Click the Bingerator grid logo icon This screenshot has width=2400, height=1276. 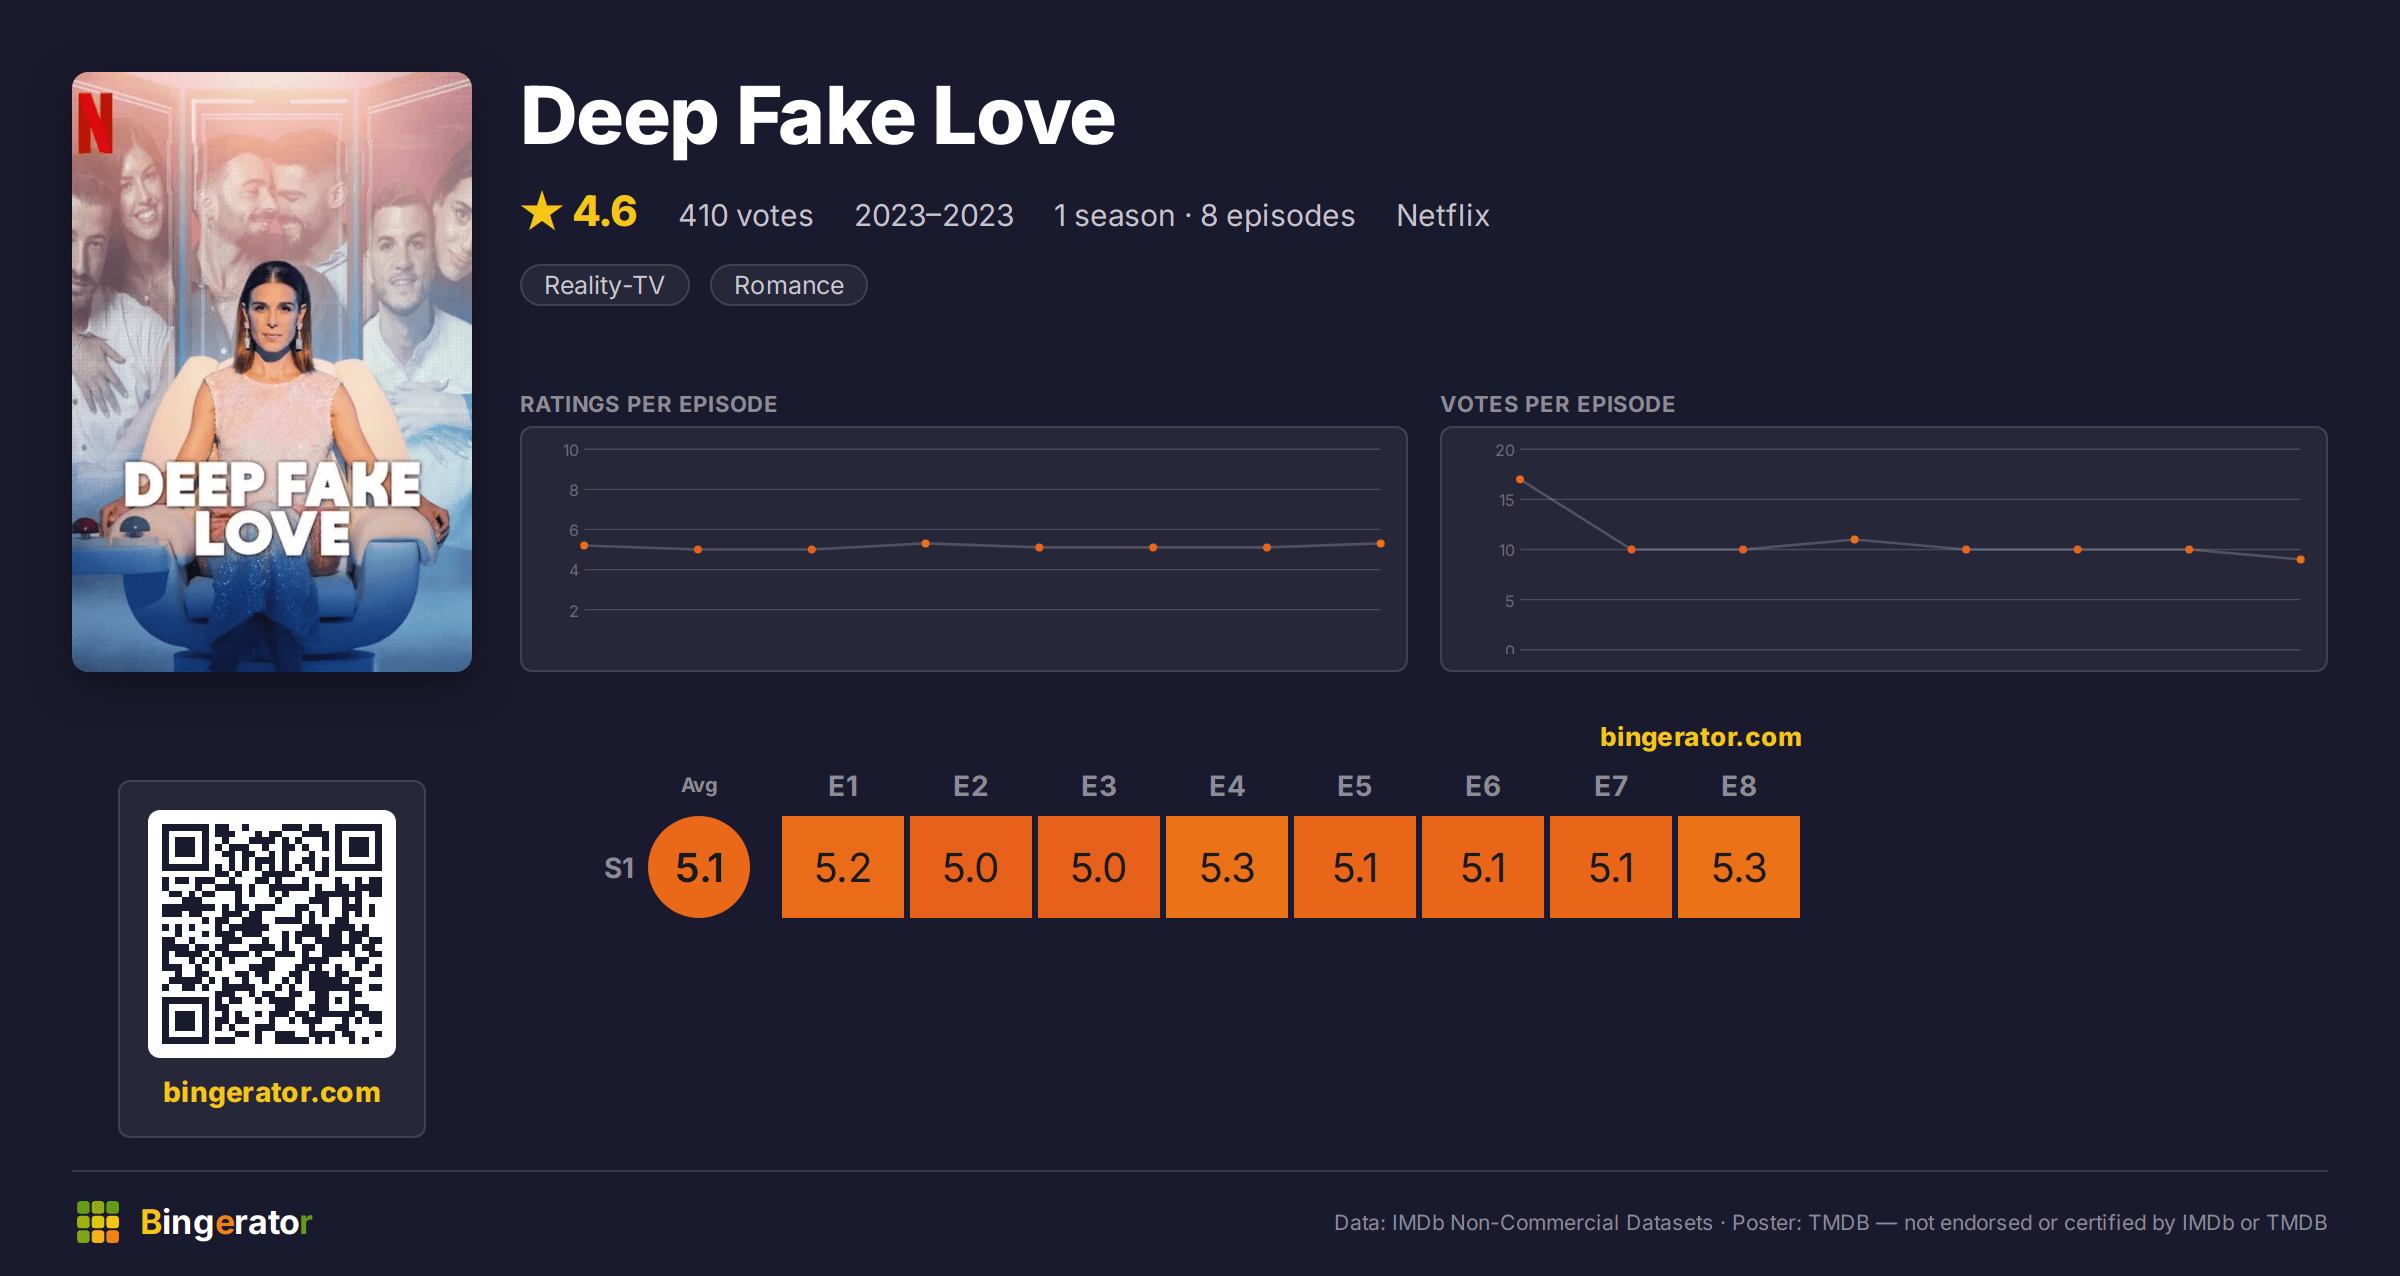click(x=98, y=1222)
